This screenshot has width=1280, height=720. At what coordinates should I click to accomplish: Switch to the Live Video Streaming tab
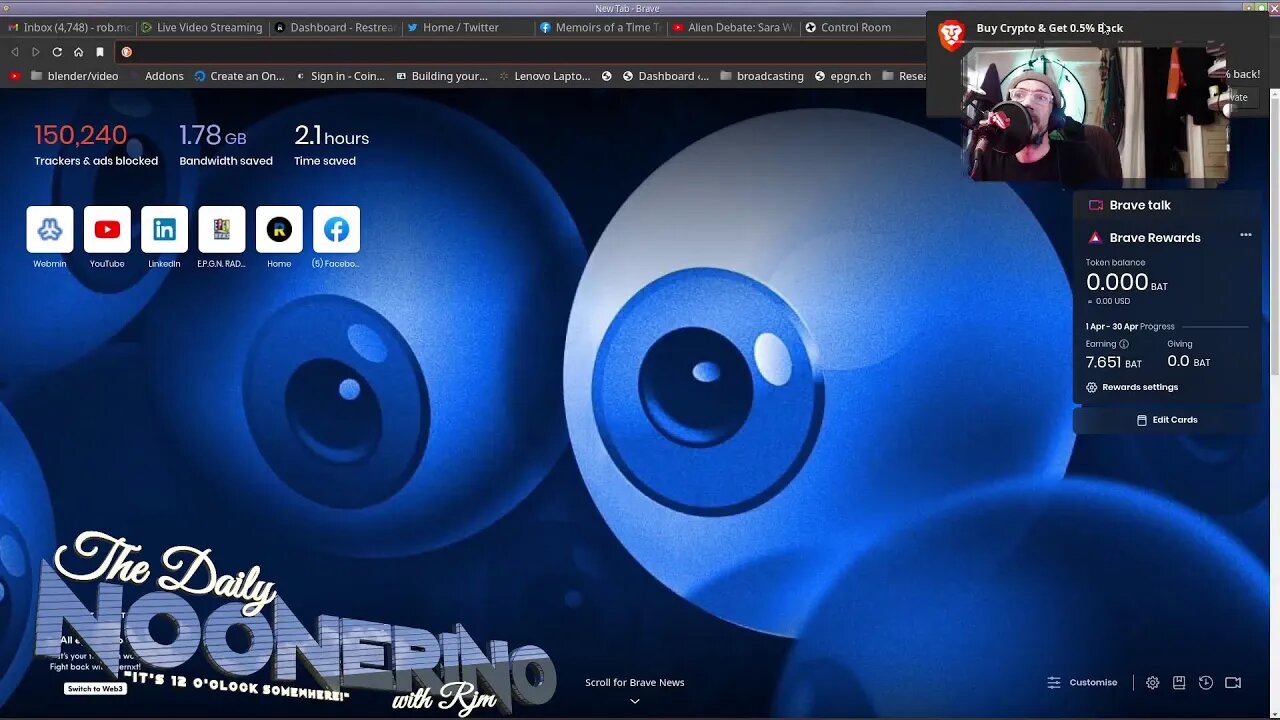(x=202, y=28)
